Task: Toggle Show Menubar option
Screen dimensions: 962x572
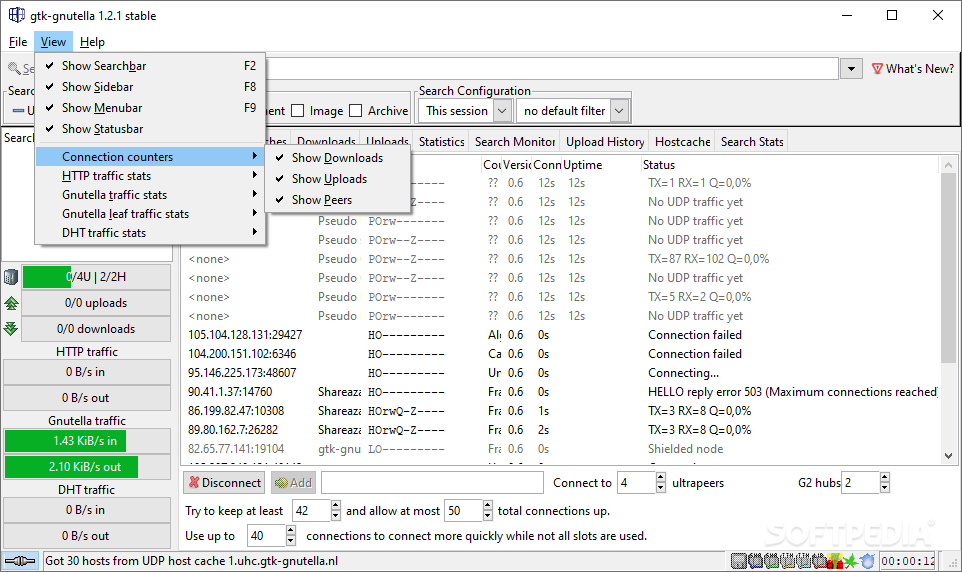Action: coord(150,107)
